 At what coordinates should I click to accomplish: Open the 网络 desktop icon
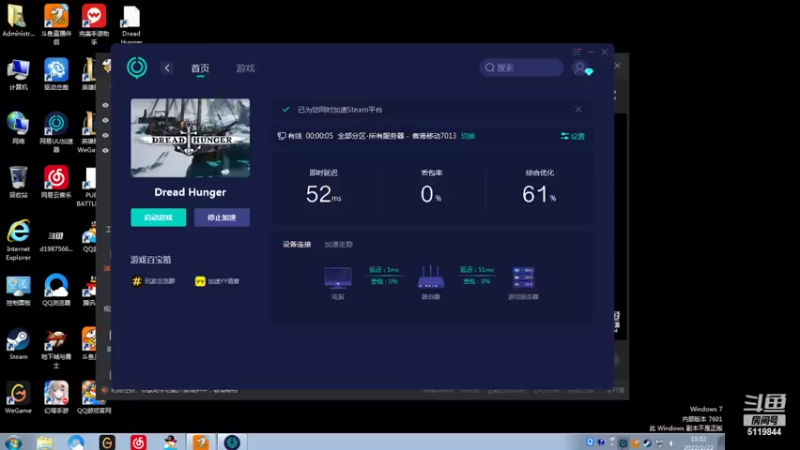click(x=18, y=128)
